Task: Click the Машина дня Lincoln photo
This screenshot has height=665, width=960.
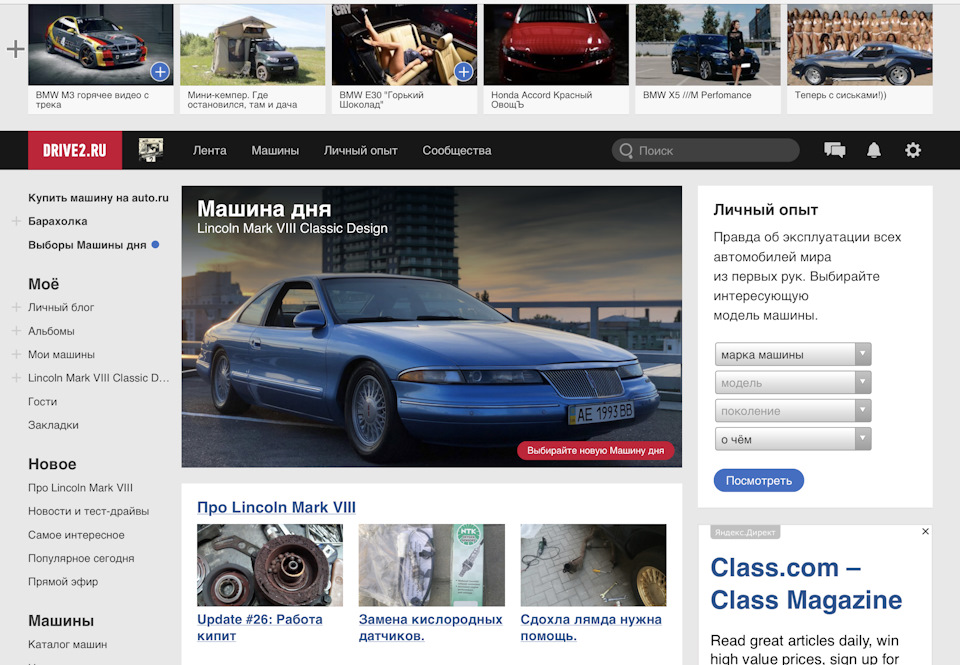Action: click(432, 326)
